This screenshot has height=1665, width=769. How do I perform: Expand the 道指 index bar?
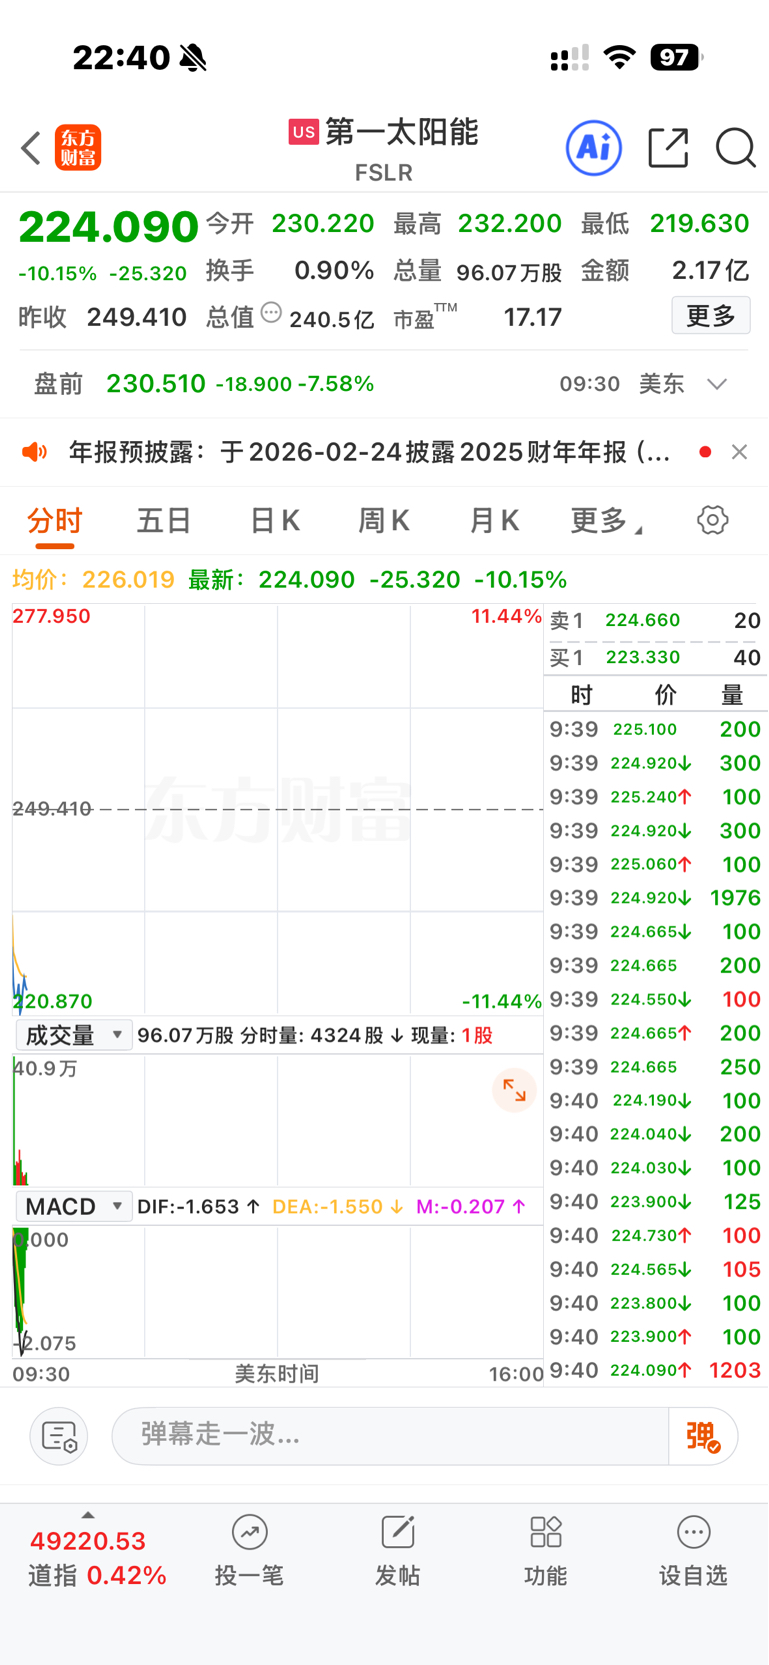(x=88, y=1515)
